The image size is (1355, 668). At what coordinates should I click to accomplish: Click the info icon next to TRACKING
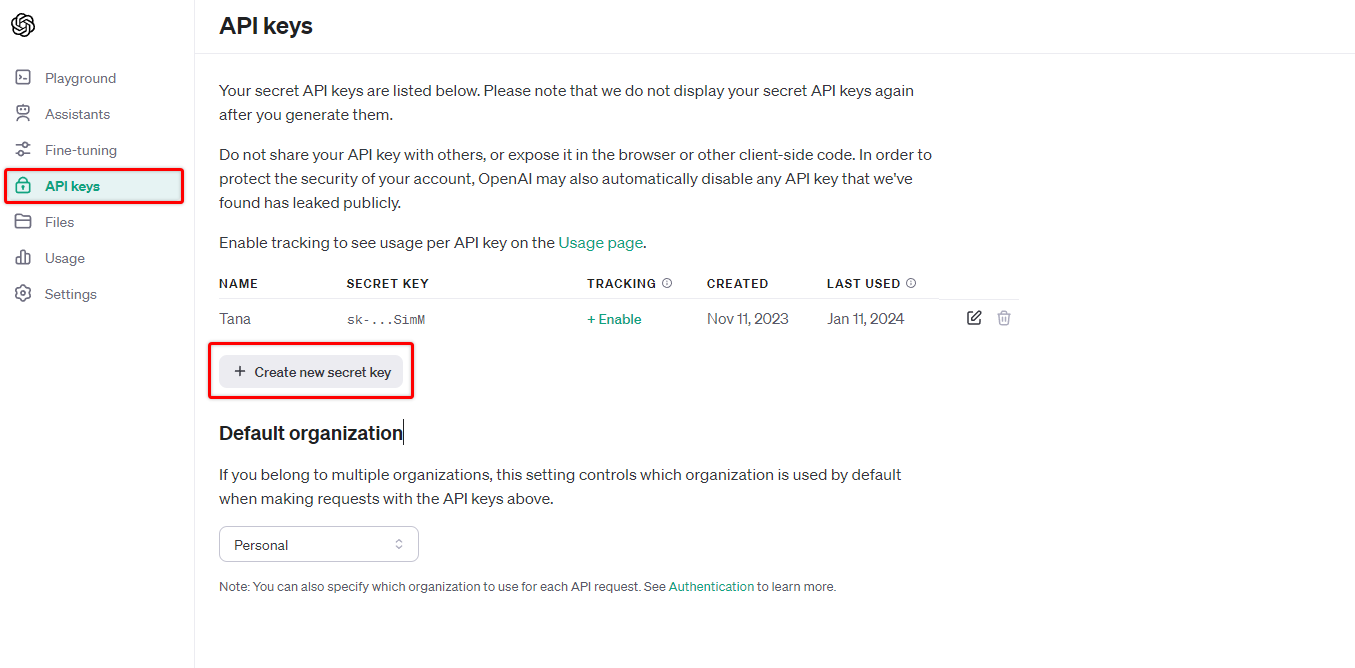pyautogui.click(x=667, y=283)
